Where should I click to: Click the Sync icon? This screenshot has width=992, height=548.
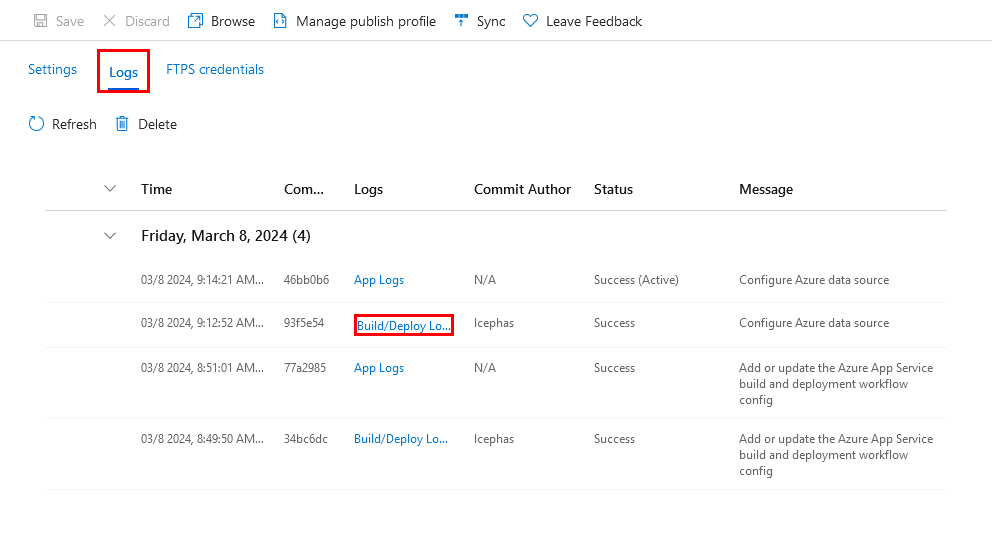click(x=461, y=21)
